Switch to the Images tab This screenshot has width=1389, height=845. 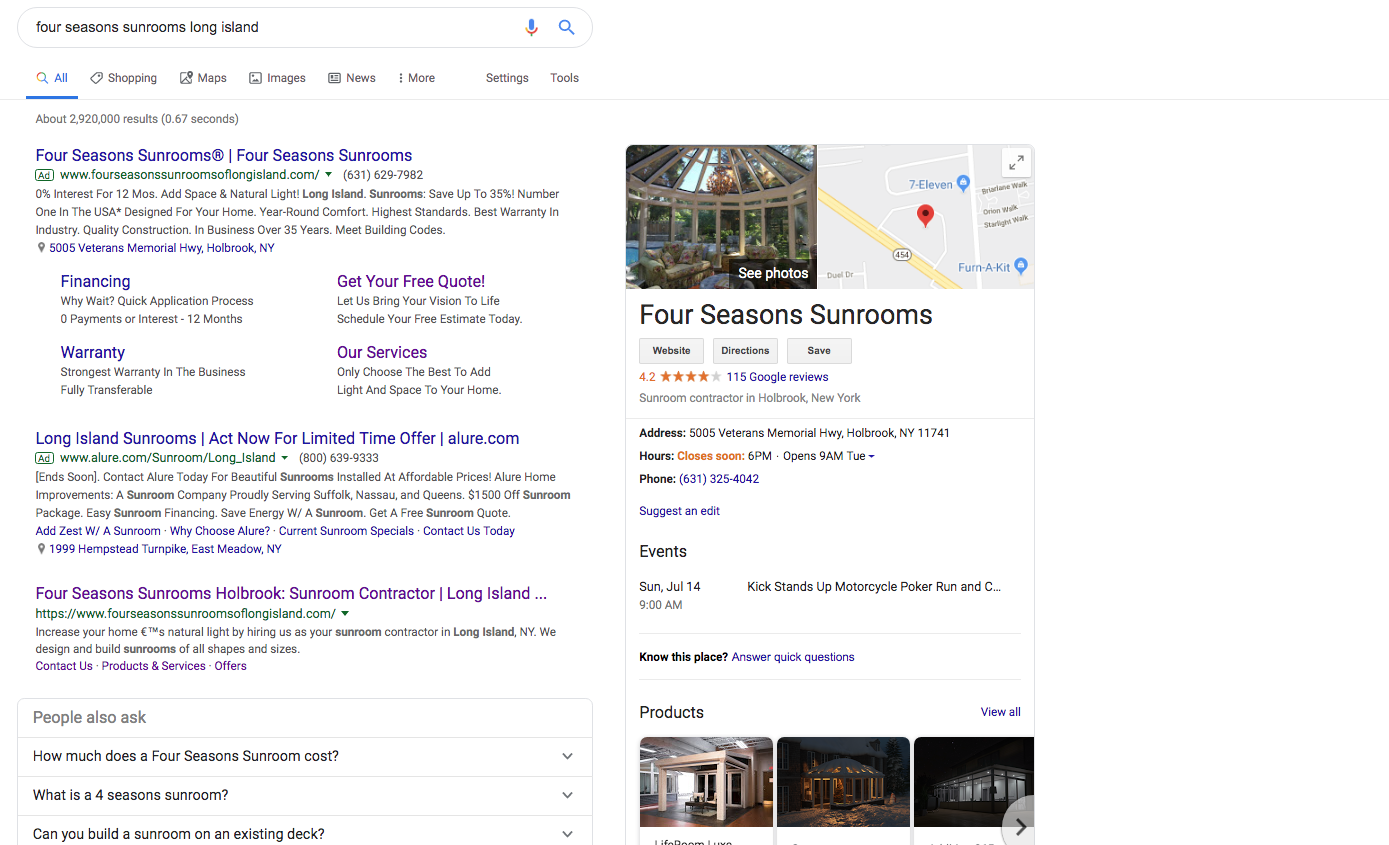(x=277, y=78)
